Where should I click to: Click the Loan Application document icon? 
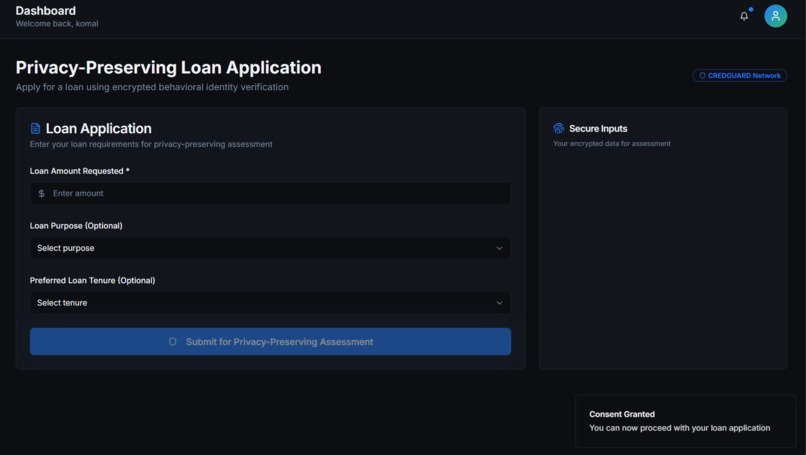click(x=35, y=128)
